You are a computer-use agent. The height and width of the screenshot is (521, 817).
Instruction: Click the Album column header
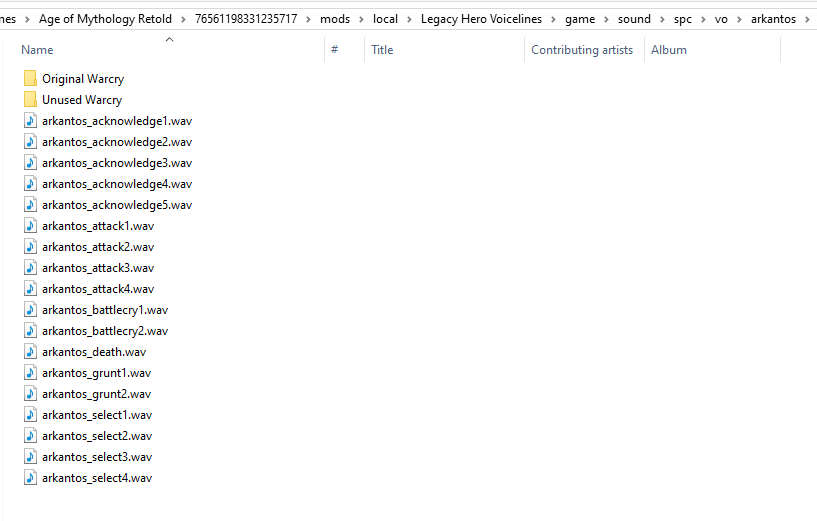coord(668,50)
